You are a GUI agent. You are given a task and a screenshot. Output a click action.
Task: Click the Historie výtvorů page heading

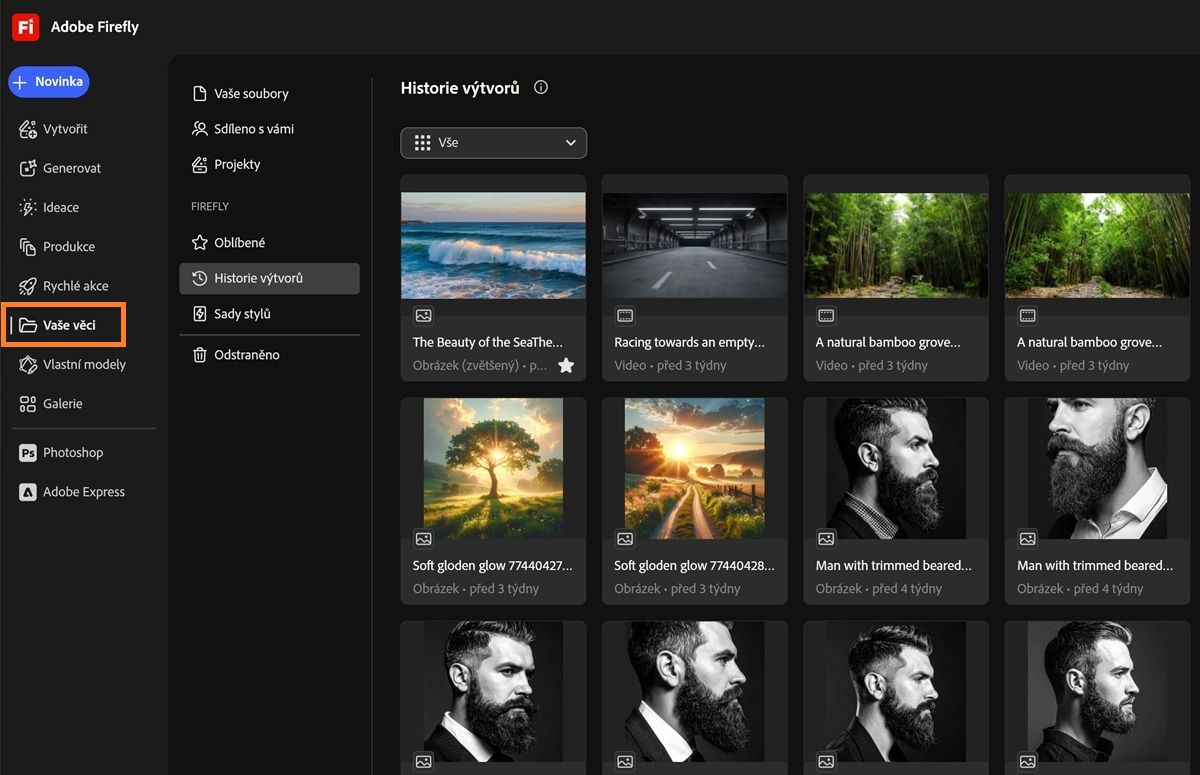pos(460,88)
